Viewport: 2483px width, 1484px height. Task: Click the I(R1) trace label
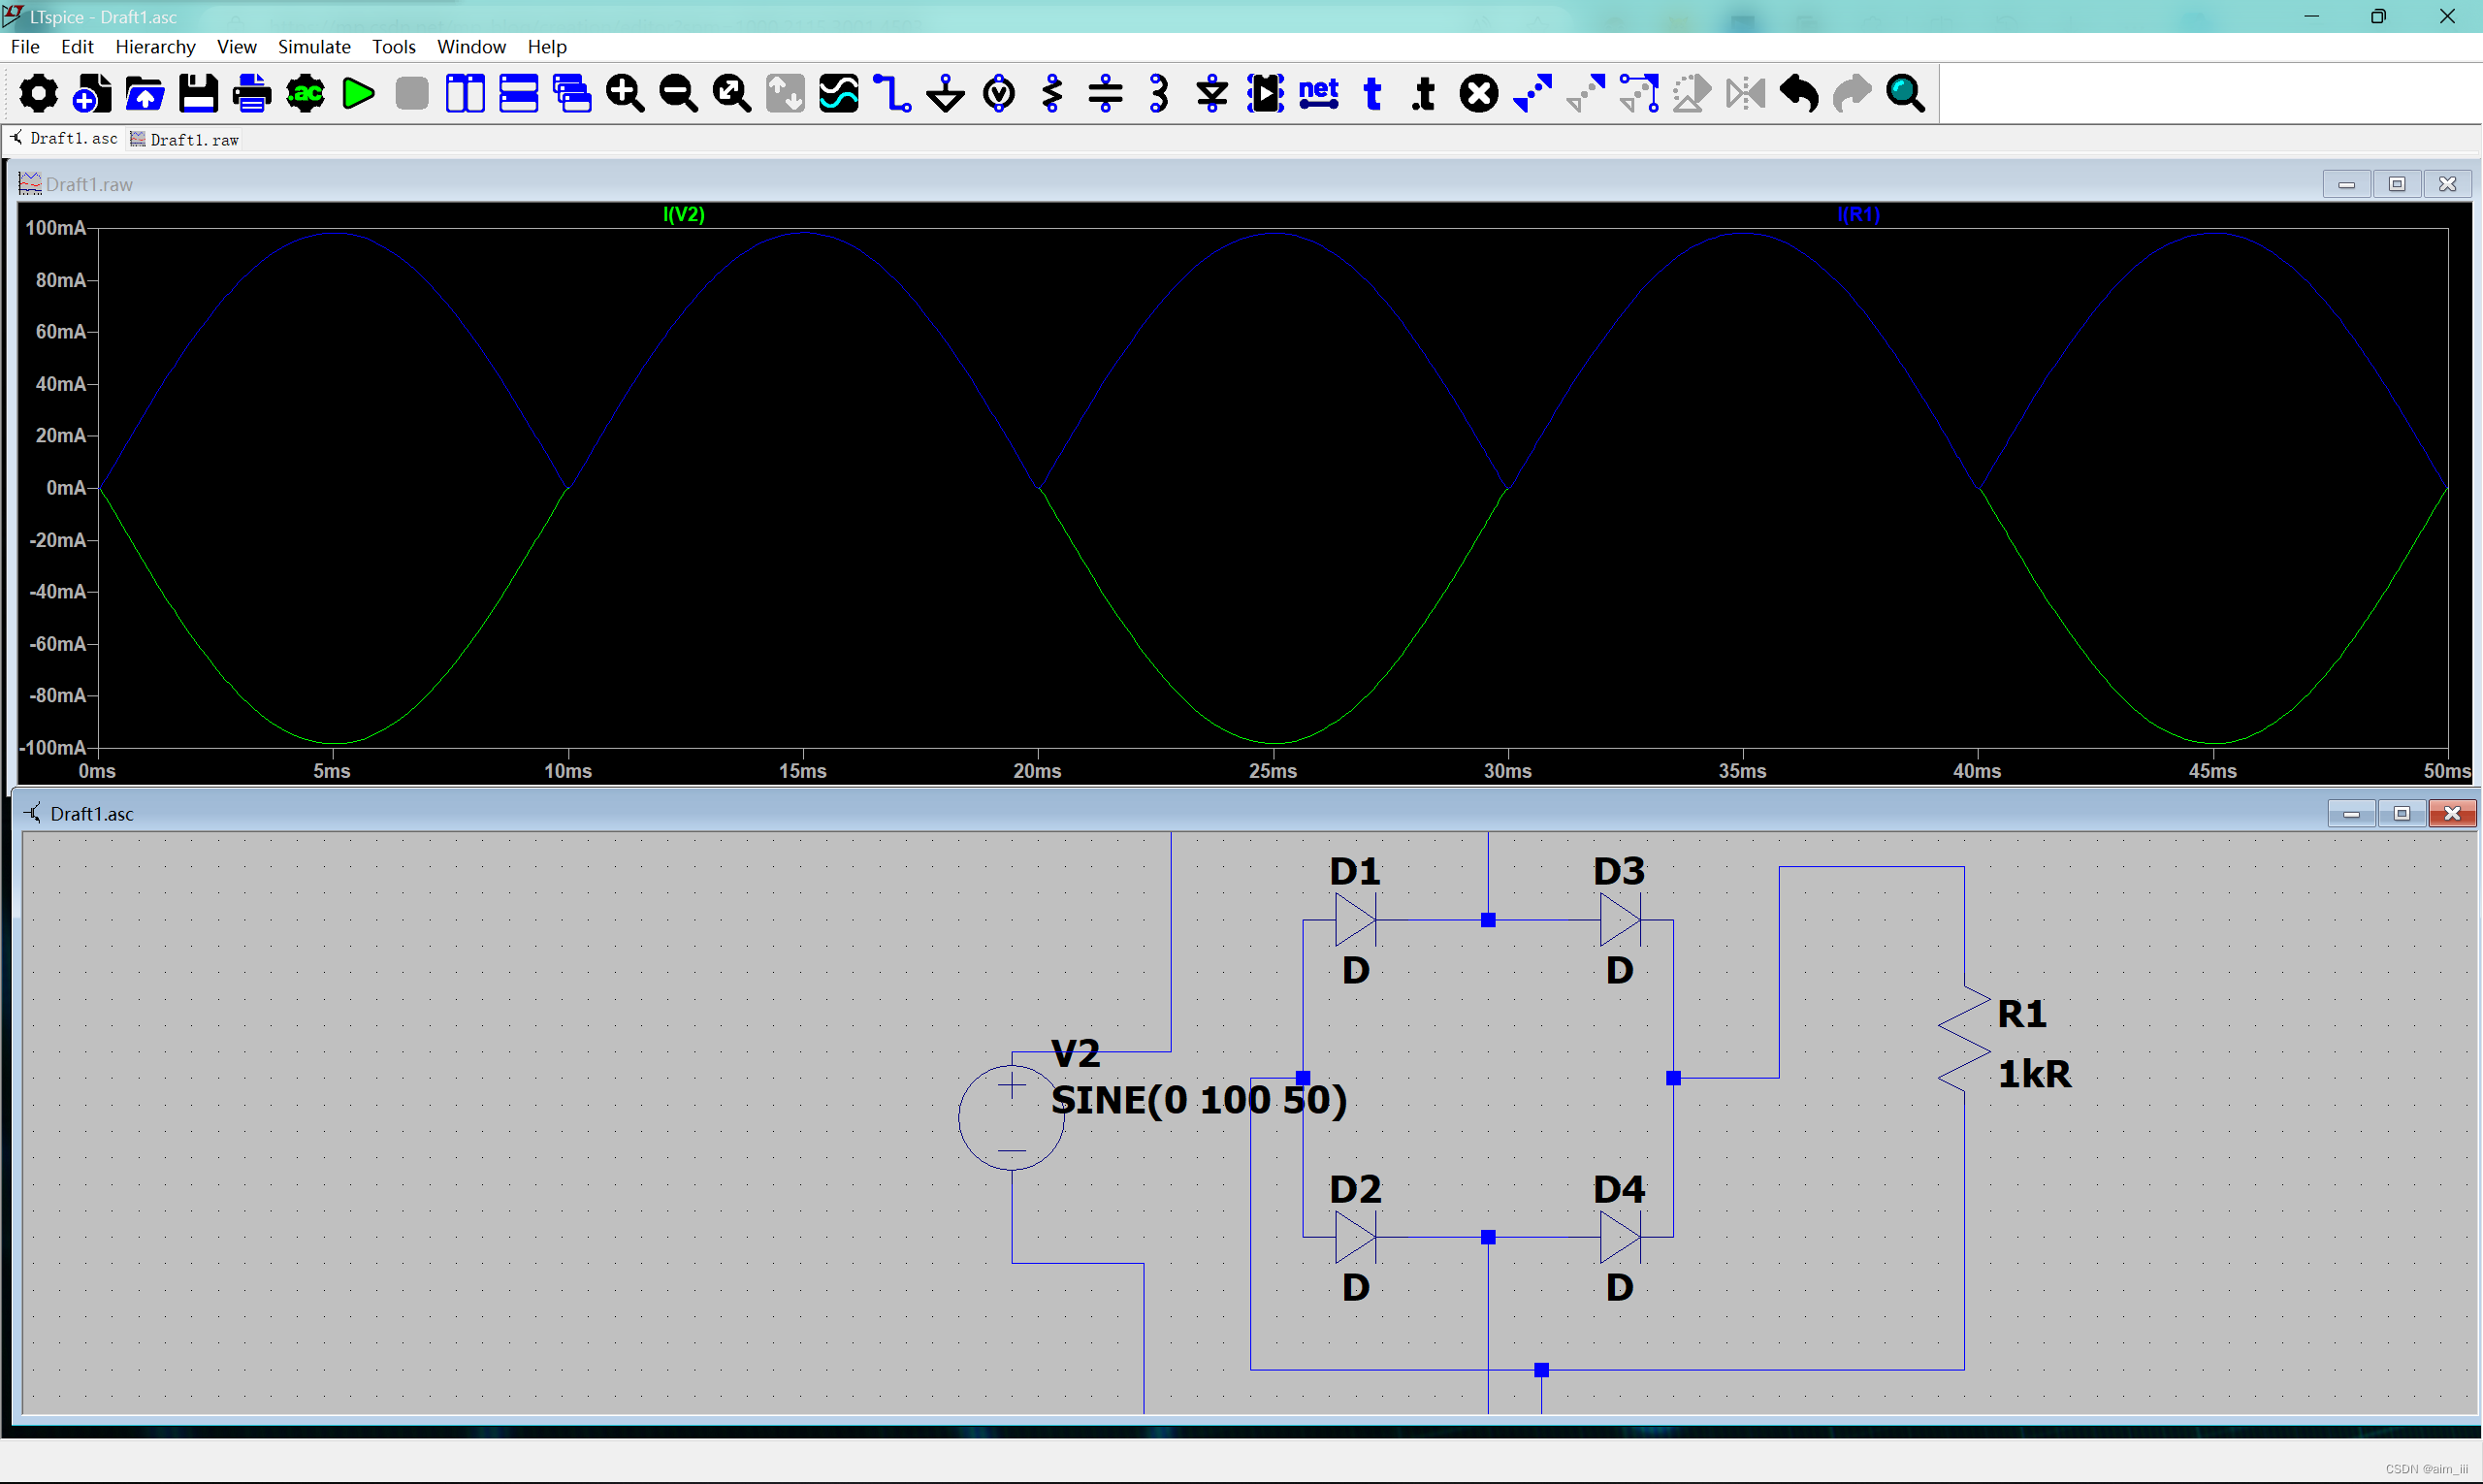pos(1858,214)
